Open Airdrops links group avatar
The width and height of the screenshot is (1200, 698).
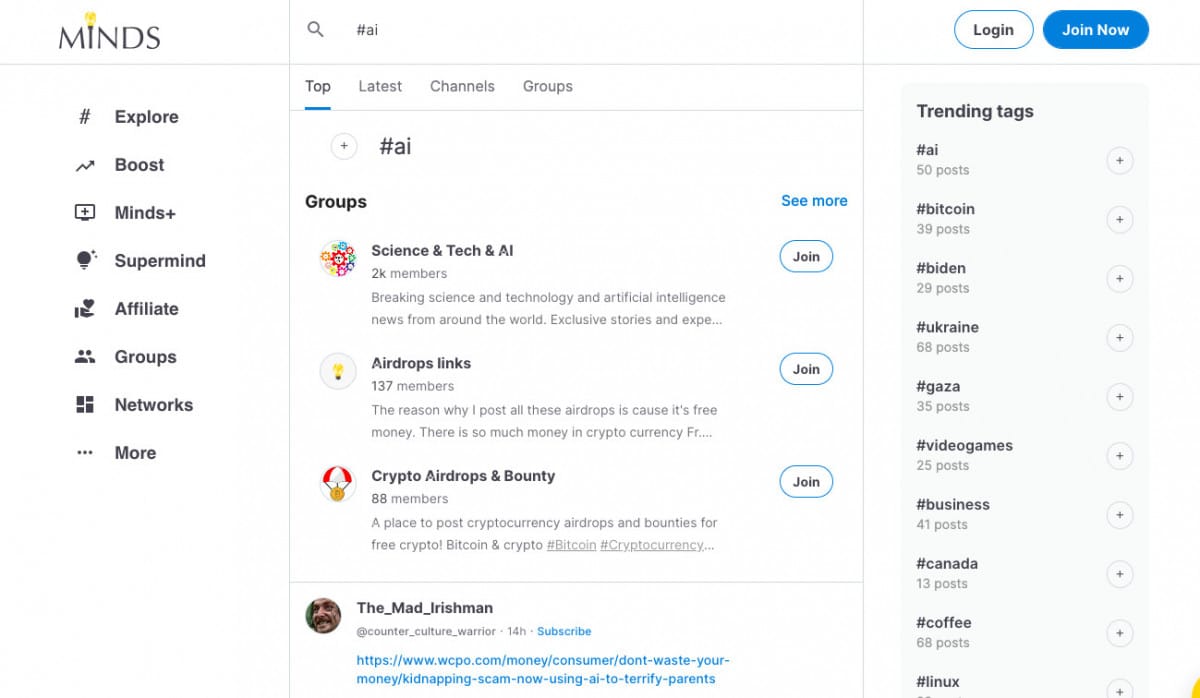[338, 371]
